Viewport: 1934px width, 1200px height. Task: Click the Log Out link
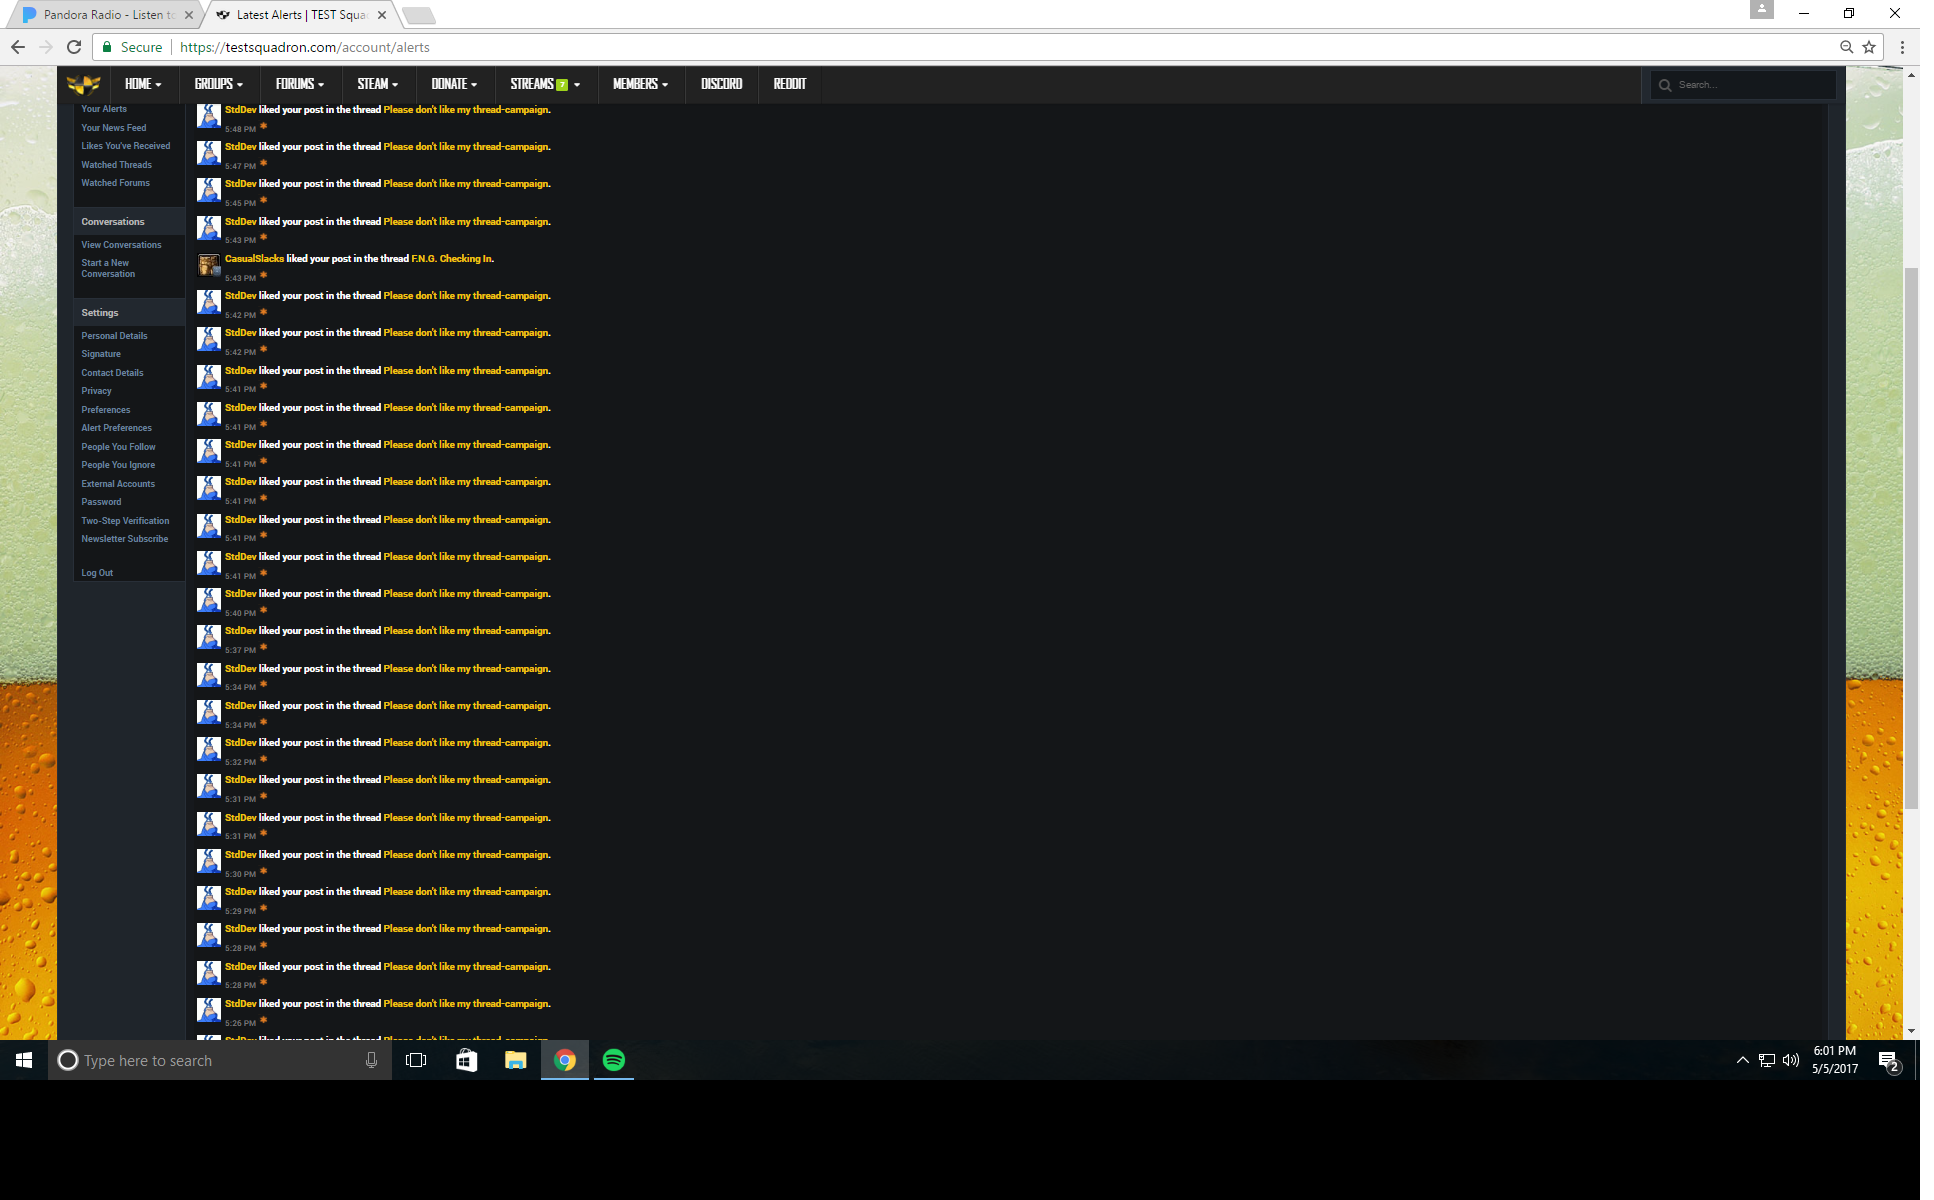(x=97, y=573)
